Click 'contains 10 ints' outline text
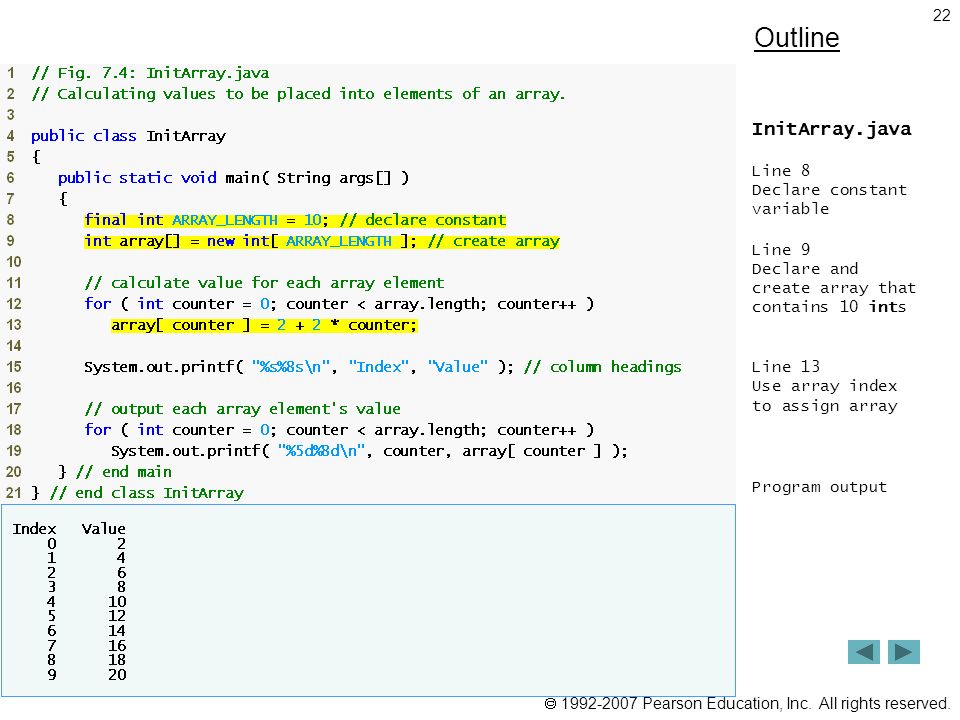This screenshot has height=720, width=960. click(829, 307)
